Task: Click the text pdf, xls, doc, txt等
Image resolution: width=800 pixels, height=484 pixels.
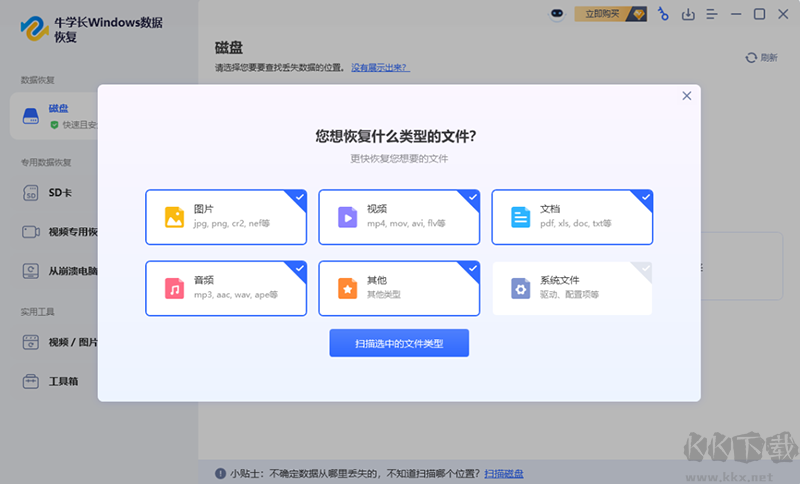Action: click(576, 223)
